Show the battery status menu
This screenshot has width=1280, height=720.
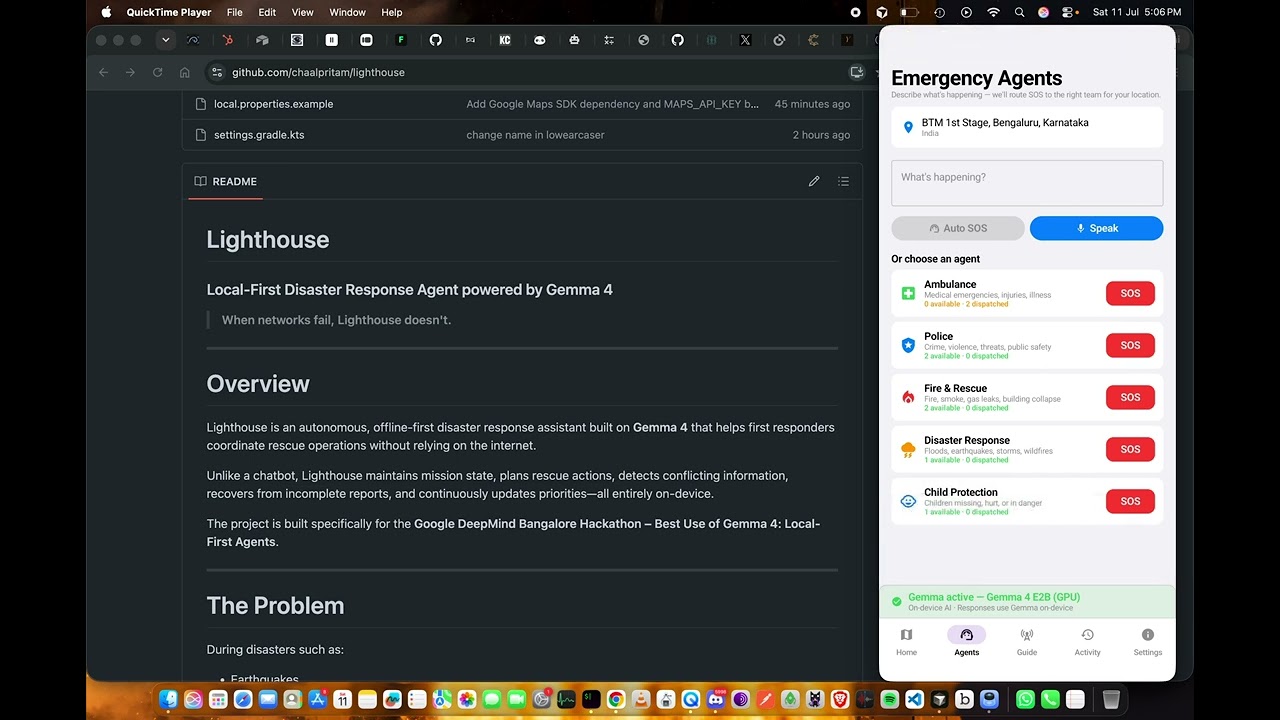coord(909,12)
